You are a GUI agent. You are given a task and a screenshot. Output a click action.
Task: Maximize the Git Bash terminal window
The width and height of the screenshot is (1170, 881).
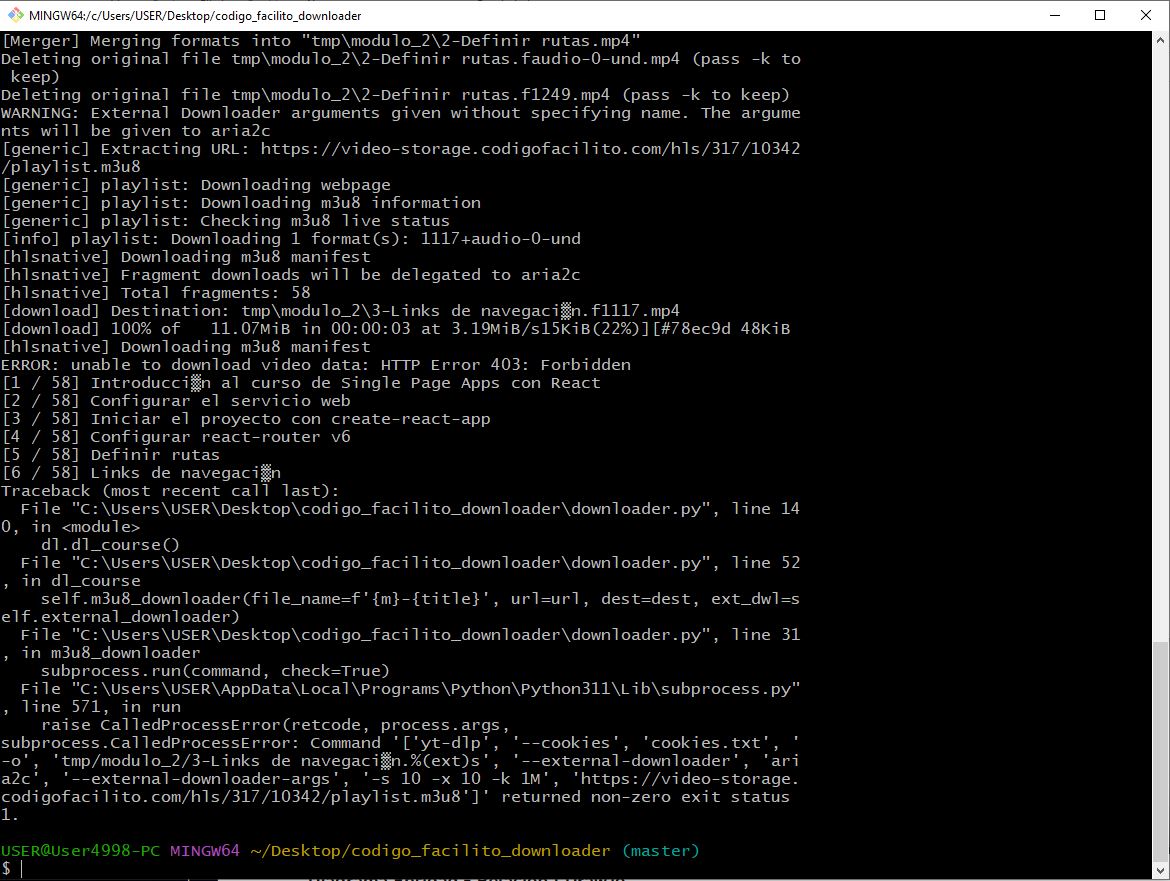pos(1099,15)
